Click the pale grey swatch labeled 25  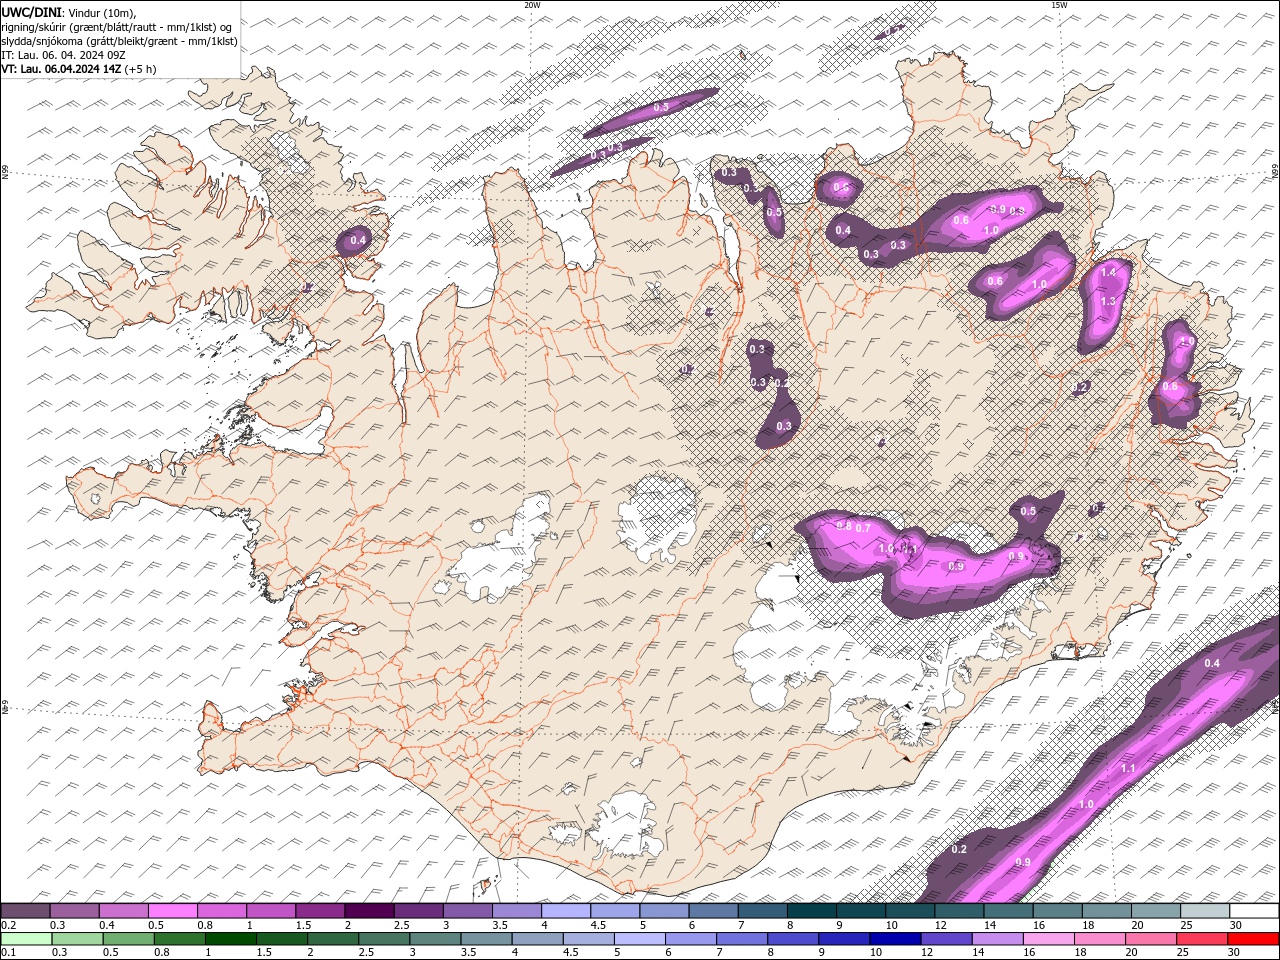[1205, 910]
